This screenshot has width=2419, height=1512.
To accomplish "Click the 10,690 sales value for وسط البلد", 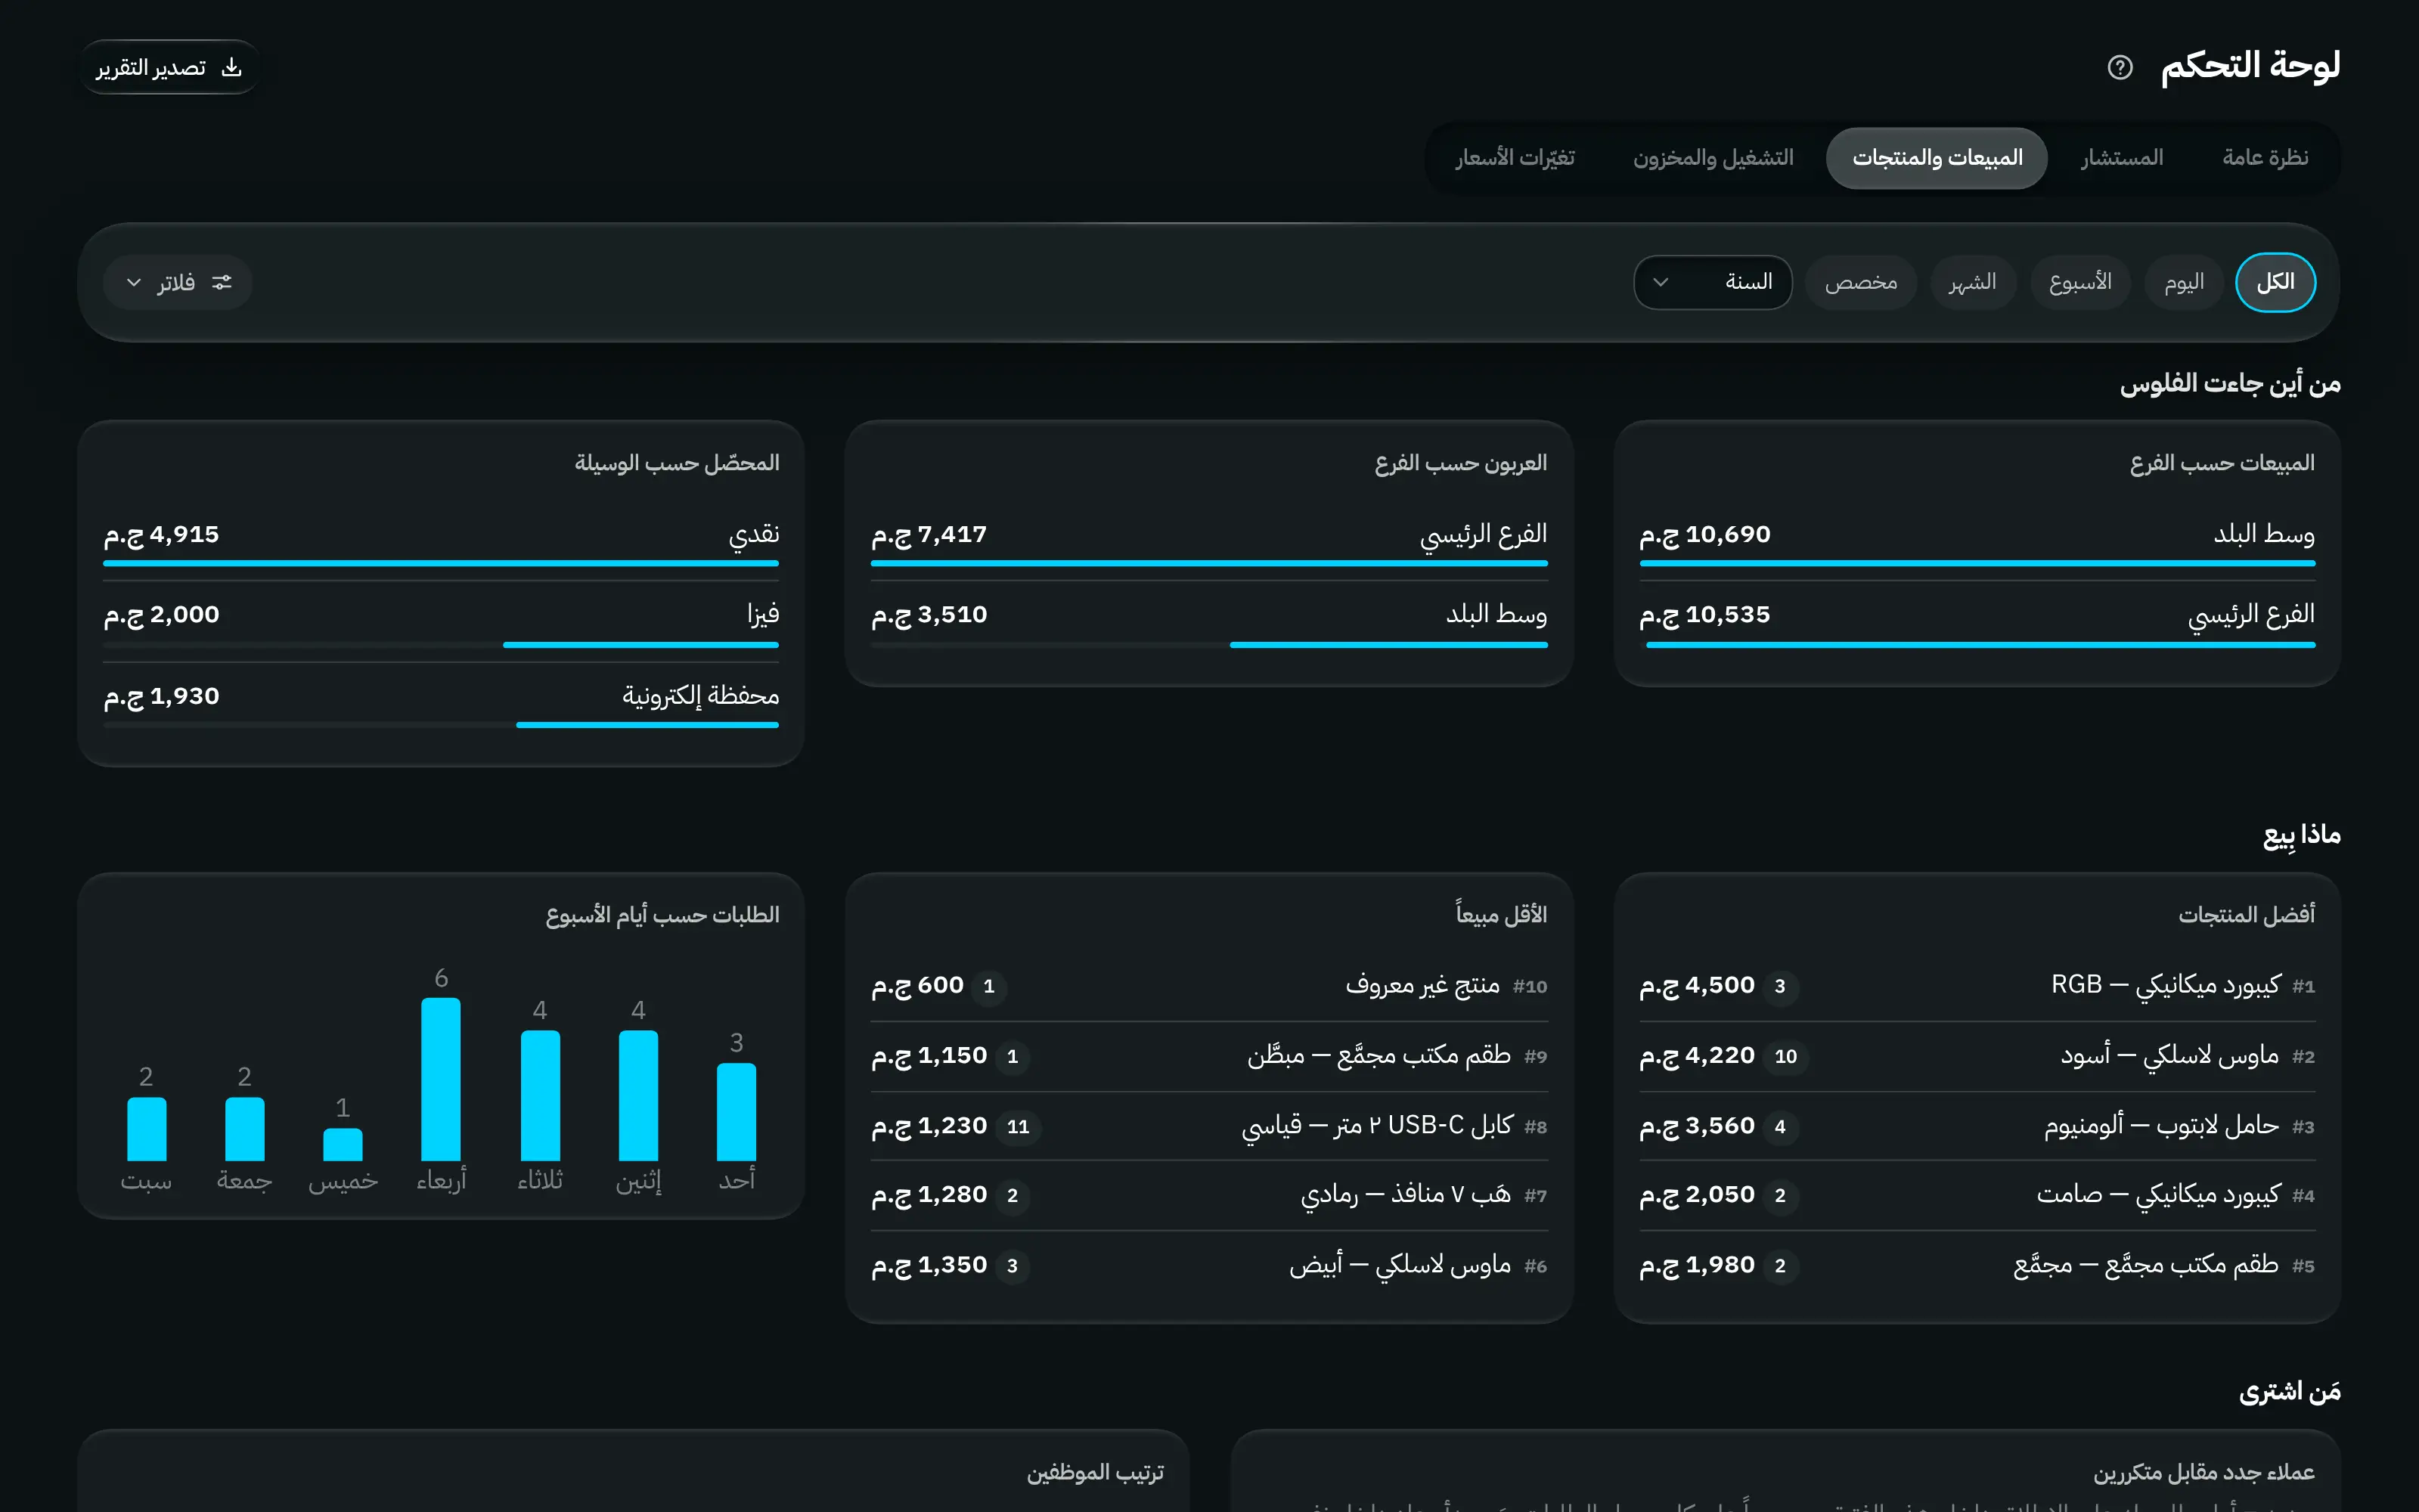I will click(x=1705, y=535).
